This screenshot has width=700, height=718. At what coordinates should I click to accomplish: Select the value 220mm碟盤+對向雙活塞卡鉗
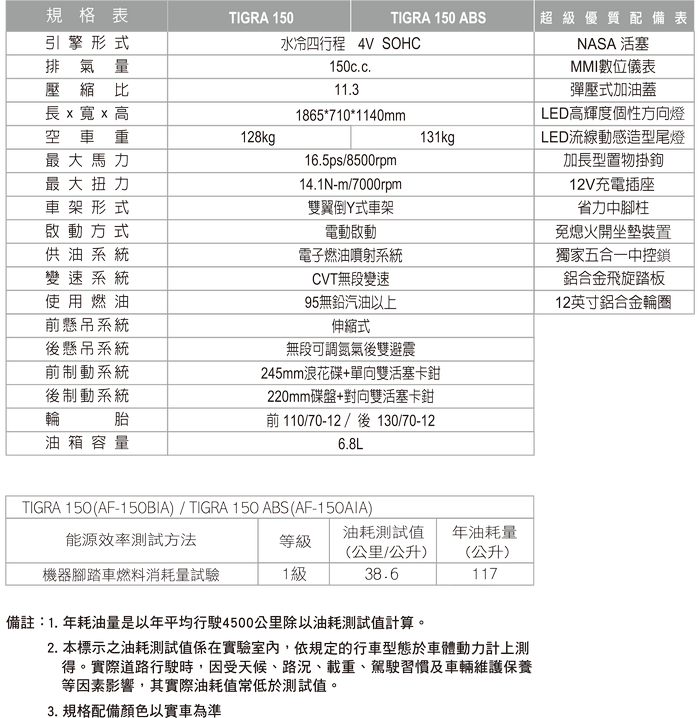click(350, 396)
